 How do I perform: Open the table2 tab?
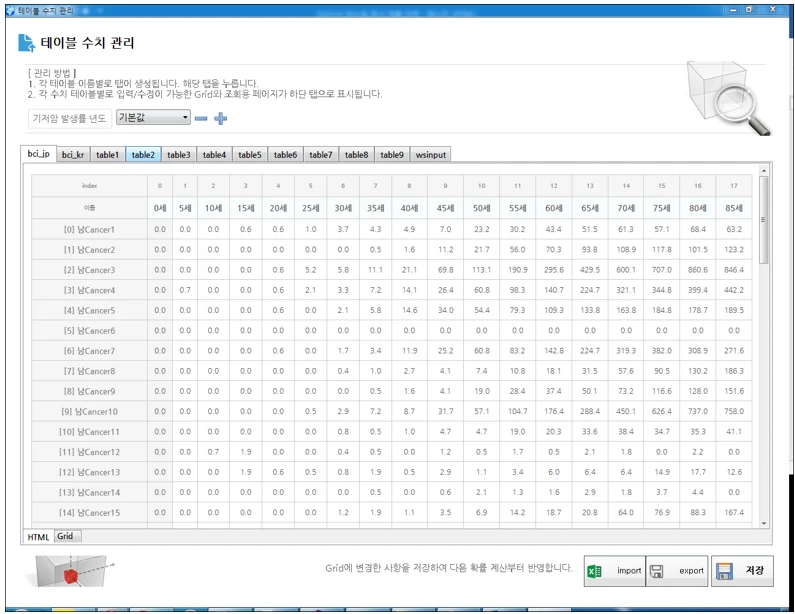point(143,155)
